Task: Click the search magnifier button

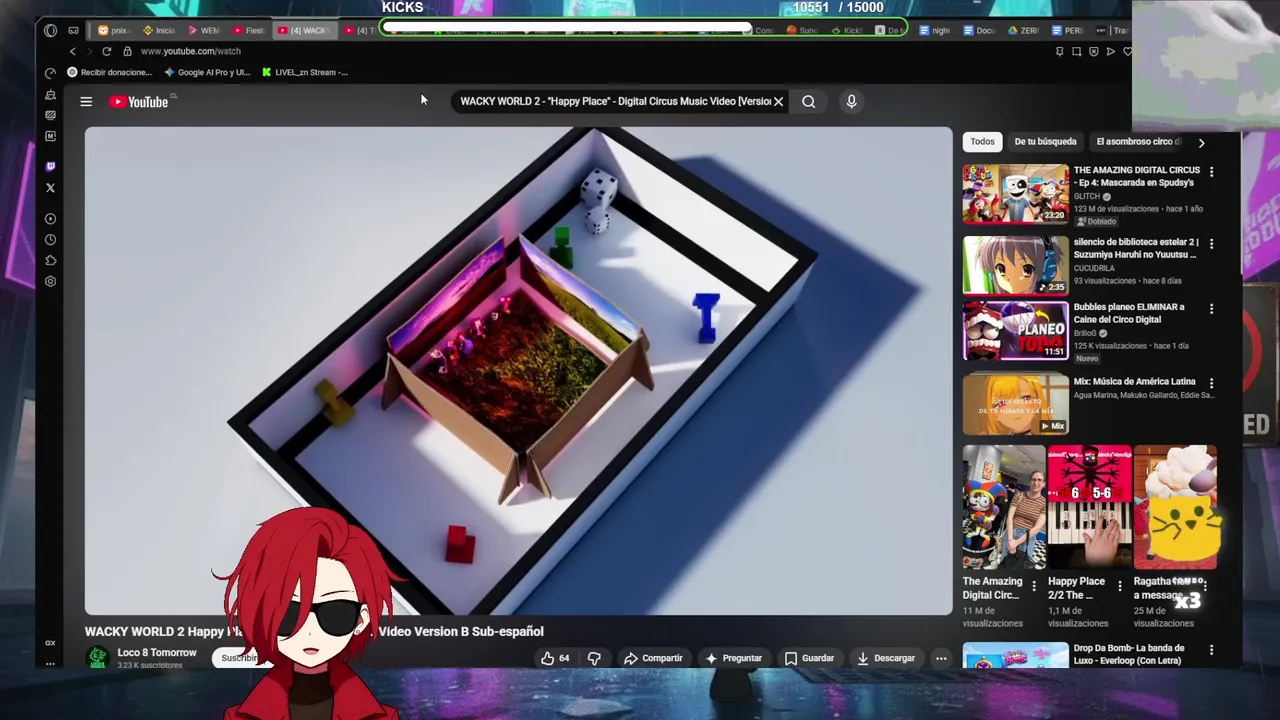Action: 808,101
